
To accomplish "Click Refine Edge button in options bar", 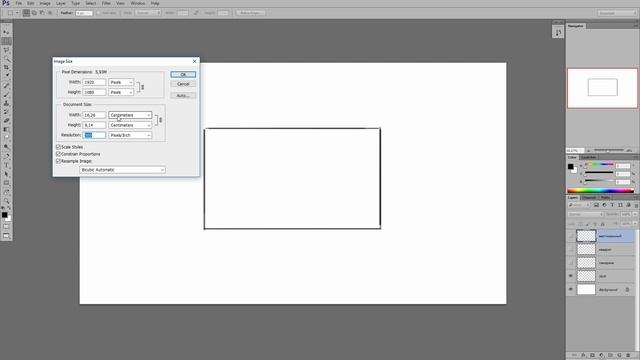I will (251, 13).
